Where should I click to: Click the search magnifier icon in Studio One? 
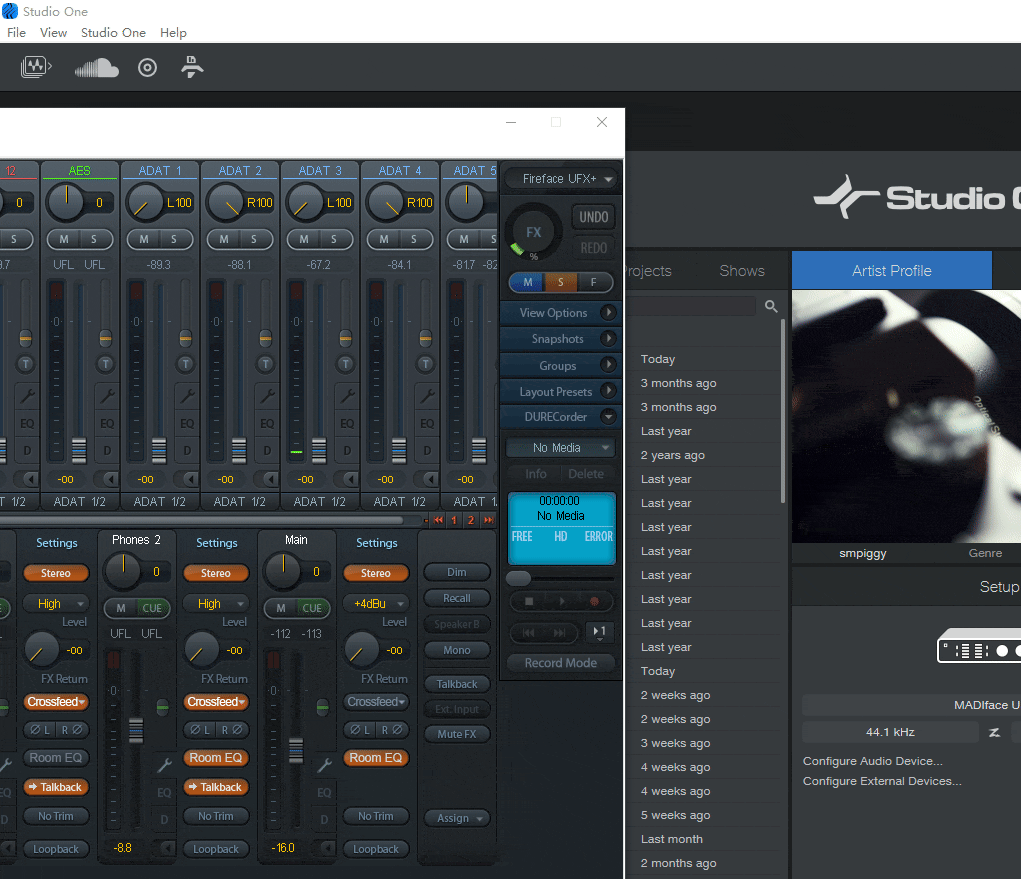tap(771, 306)
